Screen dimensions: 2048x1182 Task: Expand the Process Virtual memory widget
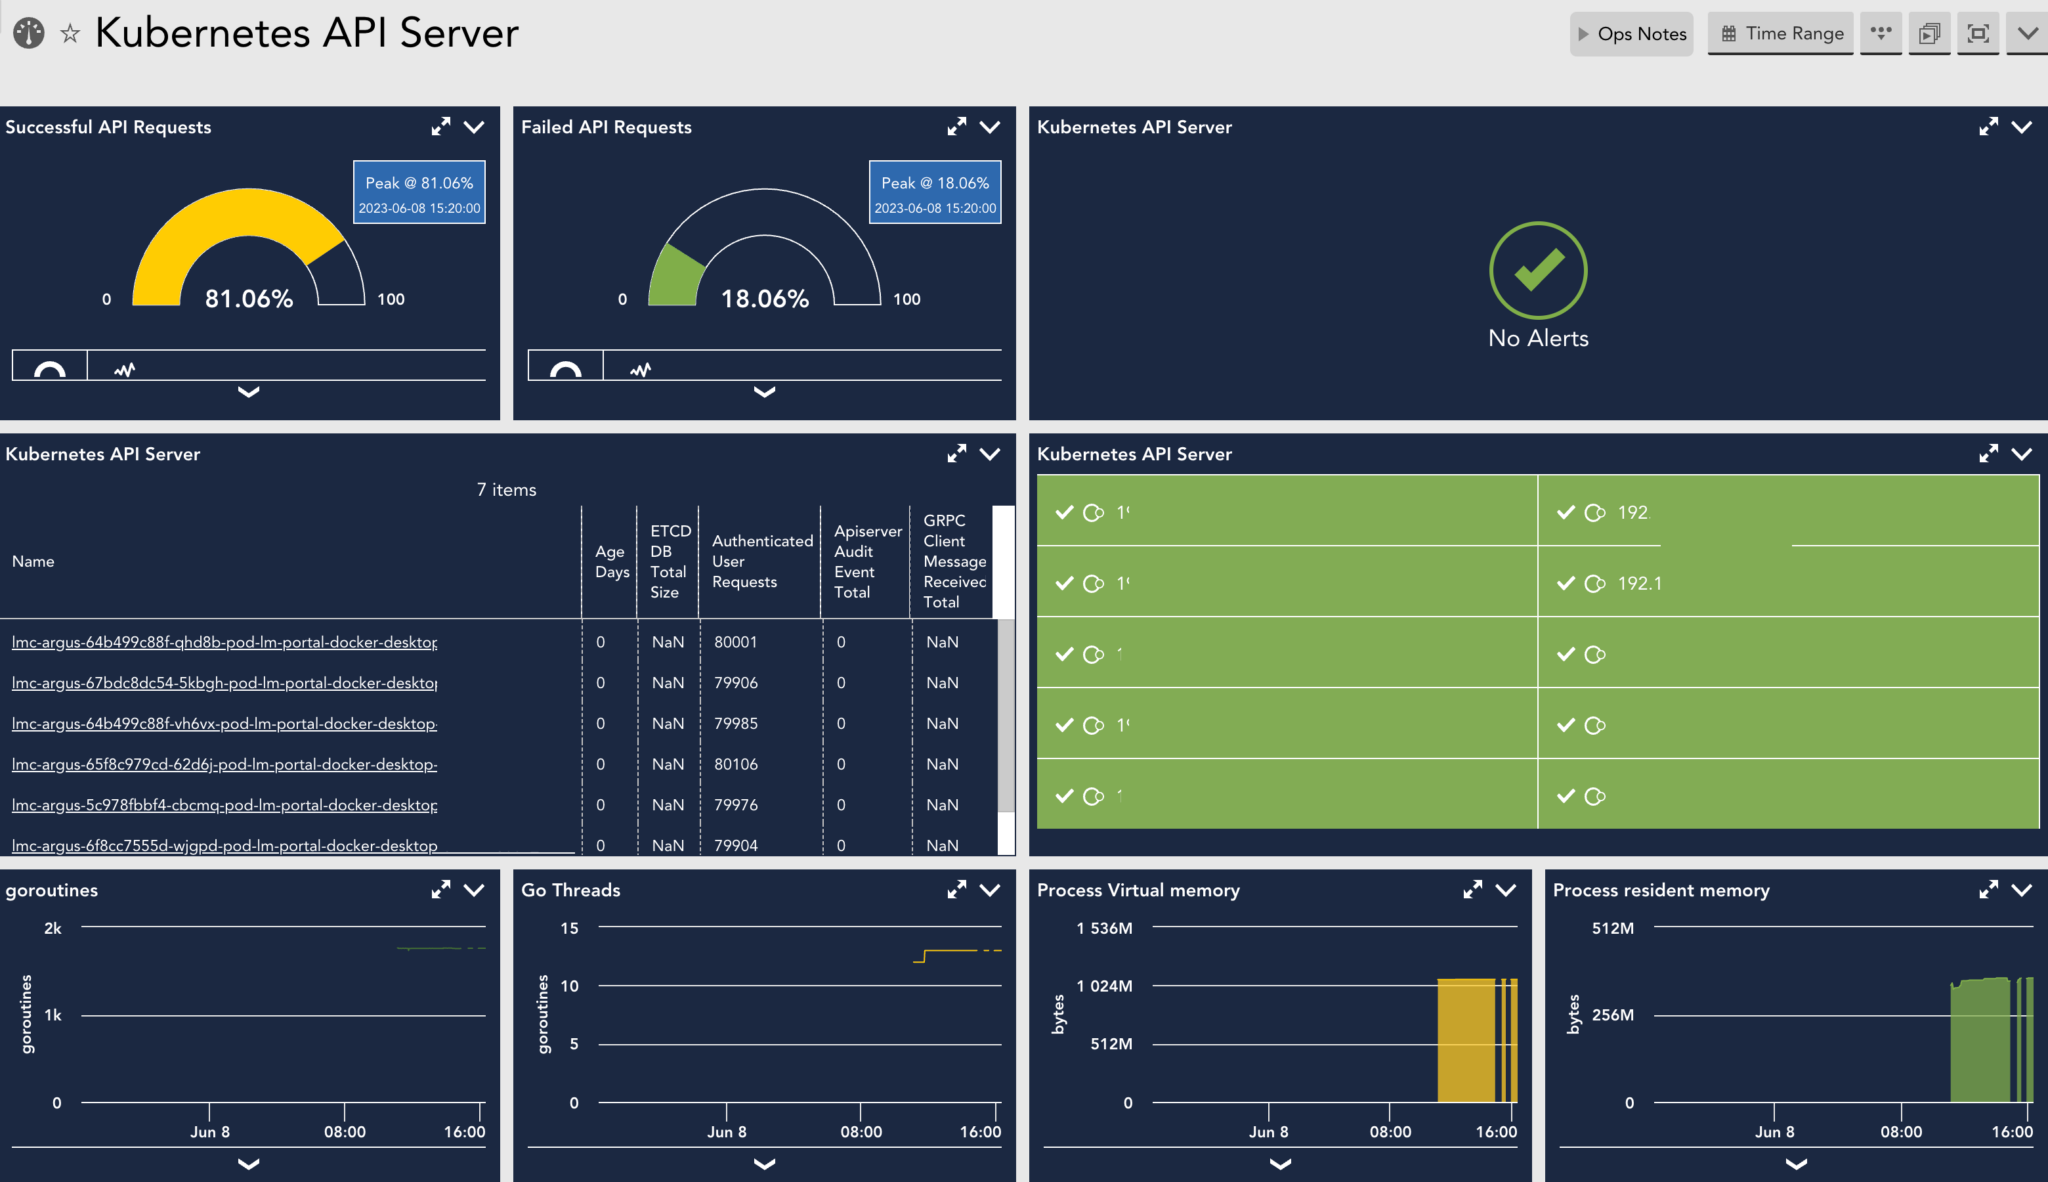[1473, 889]
